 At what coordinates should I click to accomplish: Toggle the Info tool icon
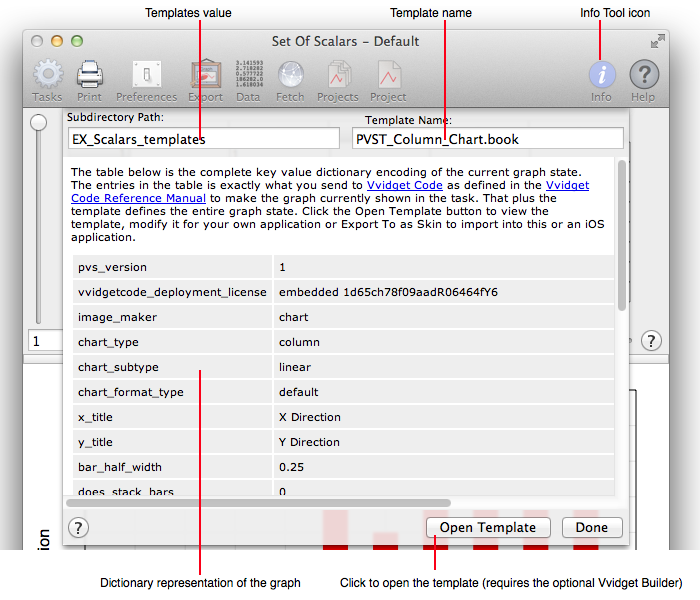602,75
